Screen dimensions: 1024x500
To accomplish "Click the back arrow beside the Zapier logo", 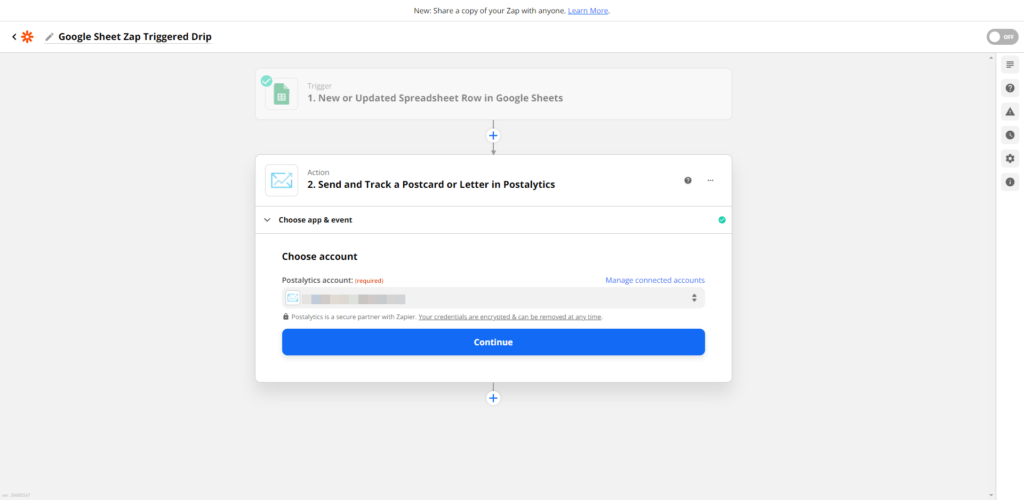I will coord(14,37).
